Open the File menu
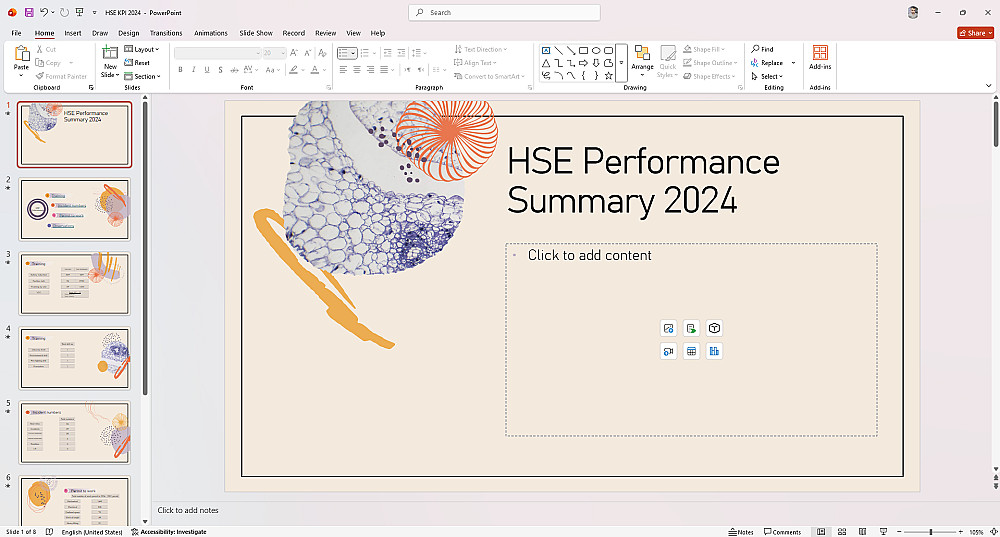Viewport: 1000px width, 537px height. [17, 33]
